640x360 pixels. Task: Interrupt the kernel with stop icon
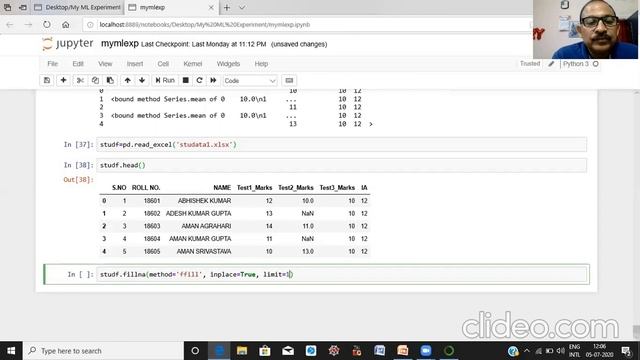click(x=186, y=80)
